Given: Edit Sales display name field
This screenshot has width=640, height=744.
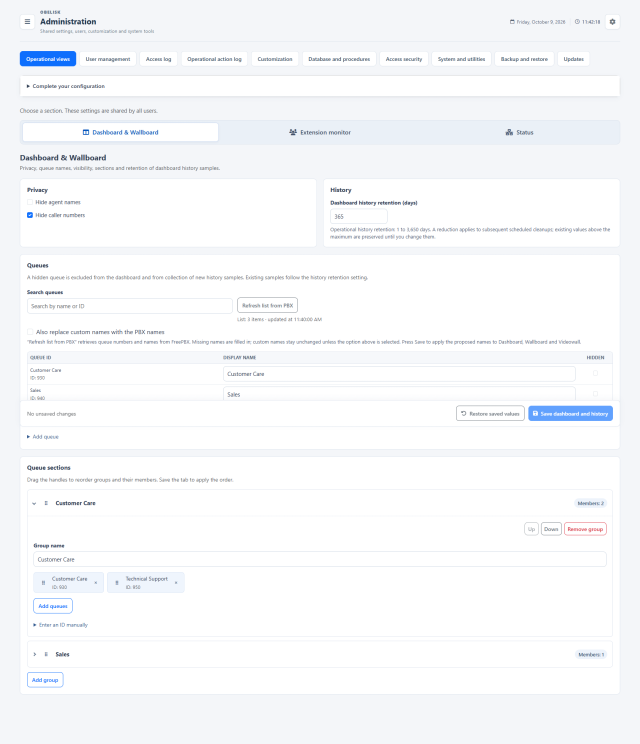Looking at the screenshot, I should pos(399,394).
